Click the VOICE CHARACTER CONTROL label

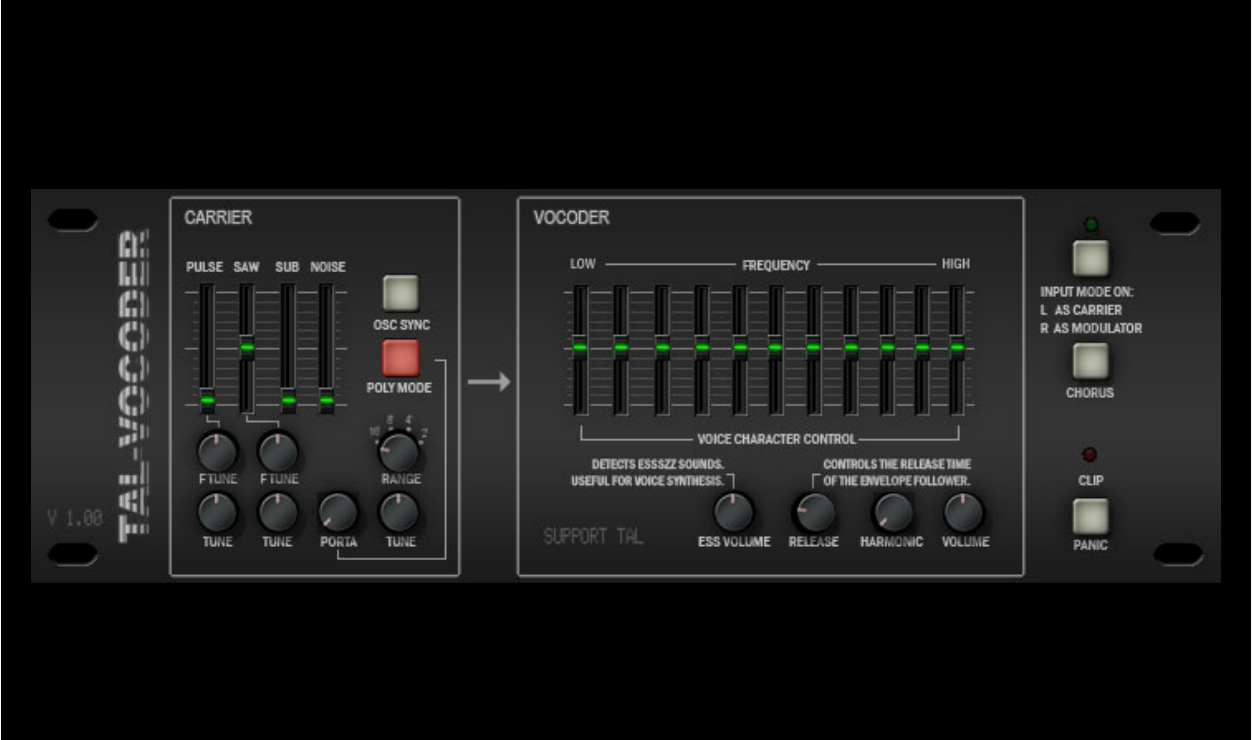[x=777, y=439]
